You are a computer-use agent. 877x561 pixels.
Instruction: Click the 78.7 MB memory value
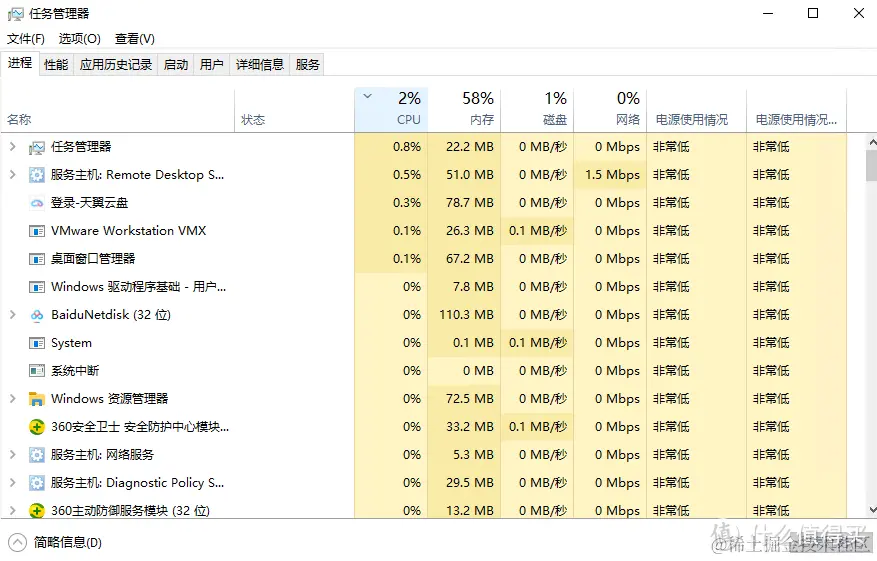point(470,202)
